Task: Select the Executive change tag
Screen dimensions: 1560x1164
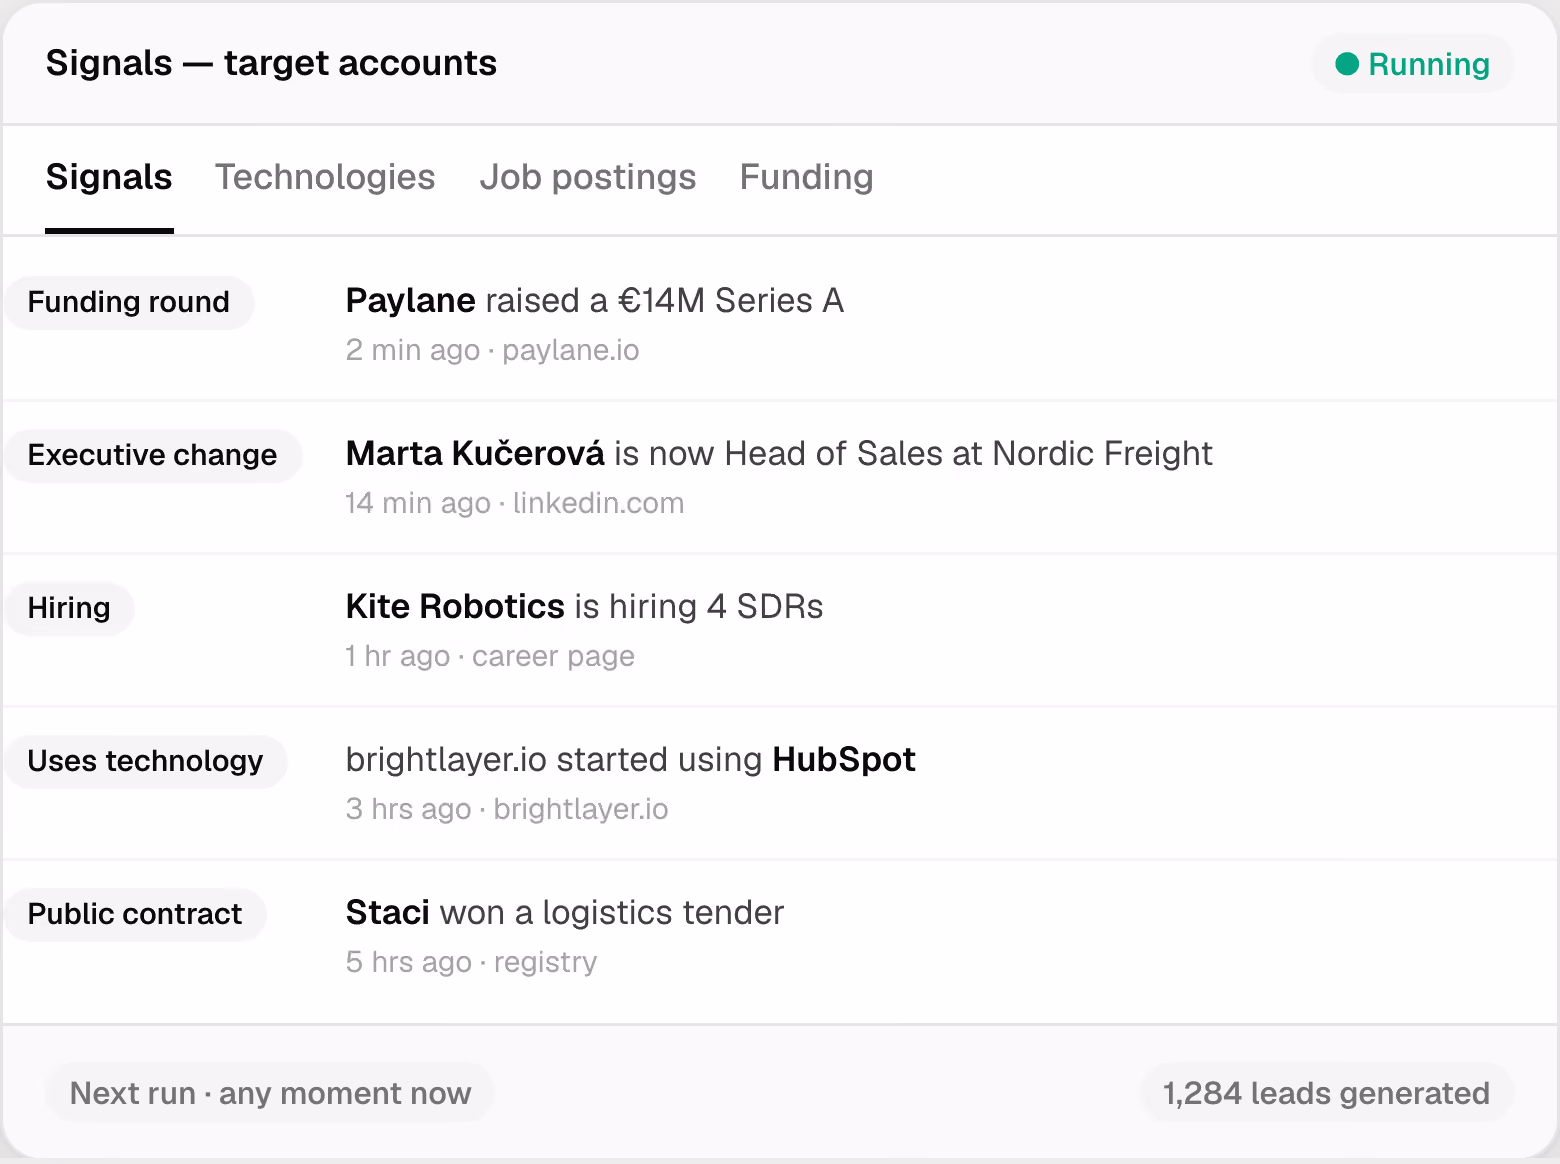Action: (152, 455)
